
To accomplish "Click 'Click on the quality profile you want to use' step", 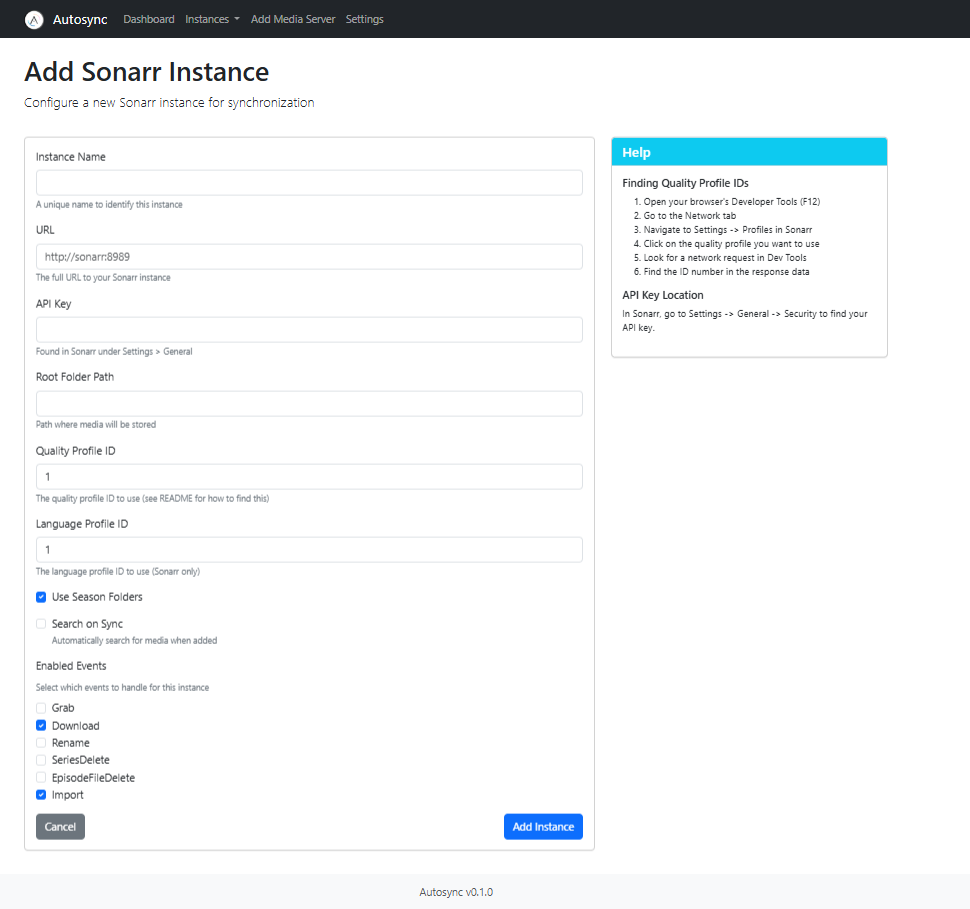I will [x=731, y=244].
